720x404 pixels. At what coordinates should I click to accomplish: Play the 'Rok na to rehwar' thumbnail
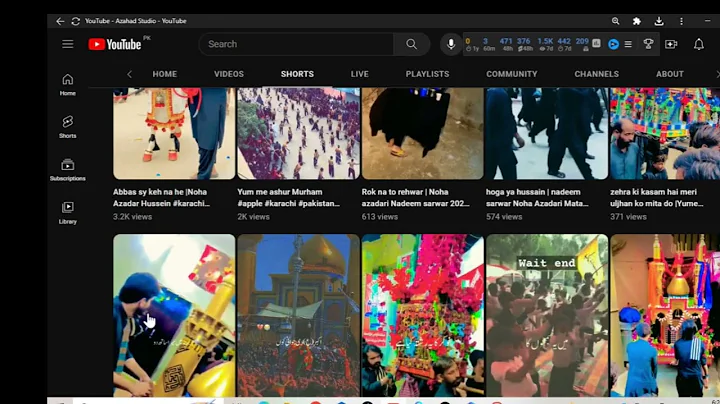tap(422, 133)
